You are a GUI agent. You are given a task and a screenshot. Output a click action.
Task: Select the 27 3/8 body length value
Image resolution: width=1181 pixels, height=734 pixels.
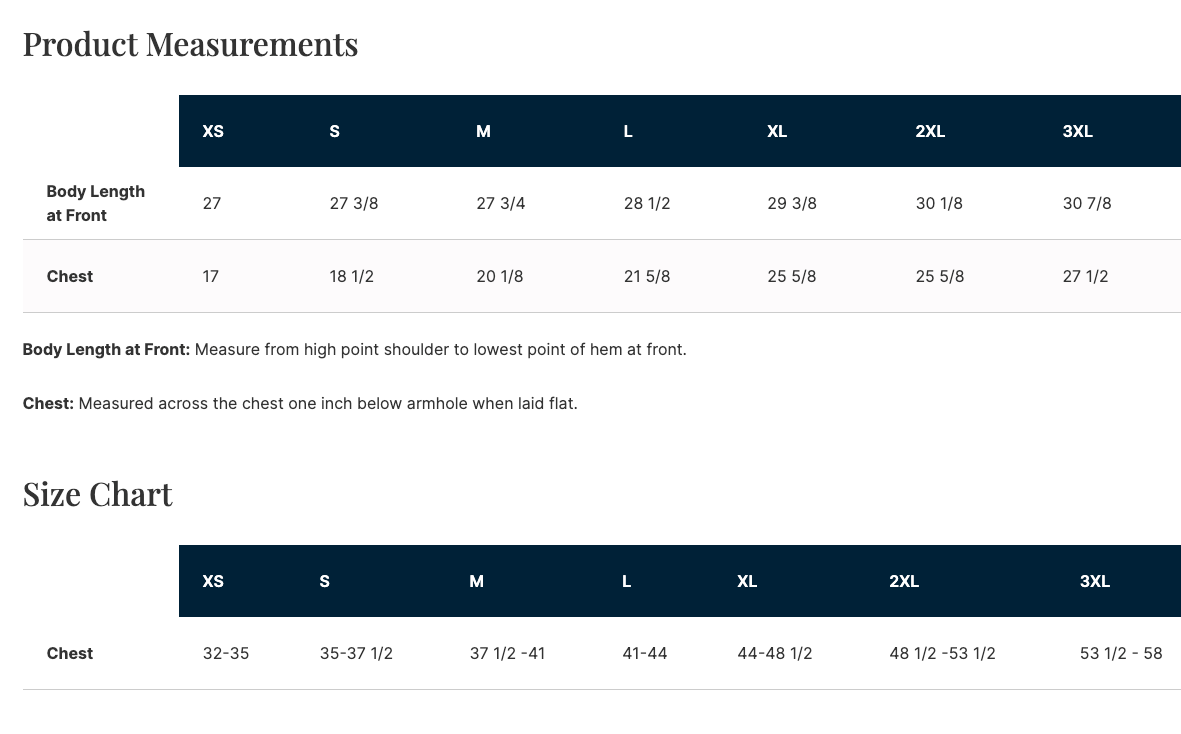(353, 203)
